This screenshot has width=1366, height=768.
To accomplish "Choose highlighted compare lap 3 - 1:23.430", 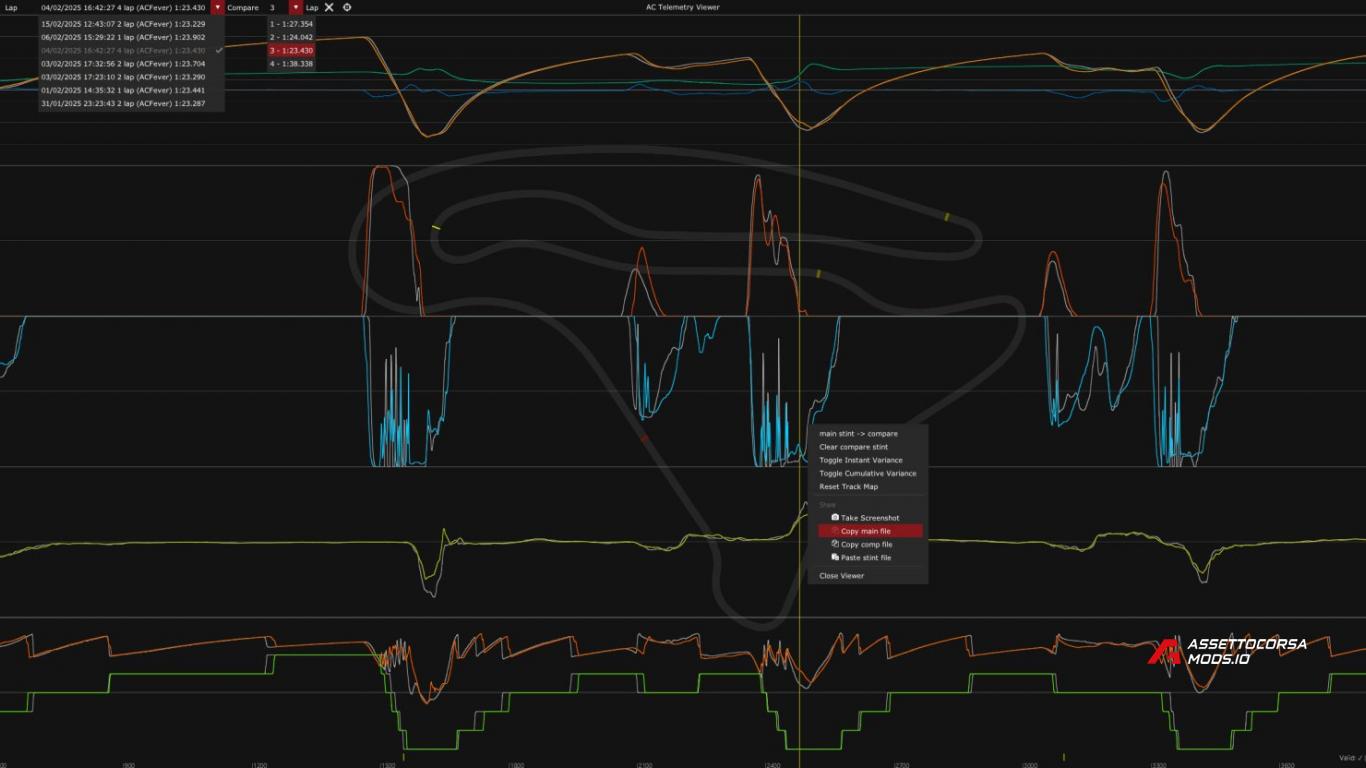I will pyautogui.click(x=291, y=50).
